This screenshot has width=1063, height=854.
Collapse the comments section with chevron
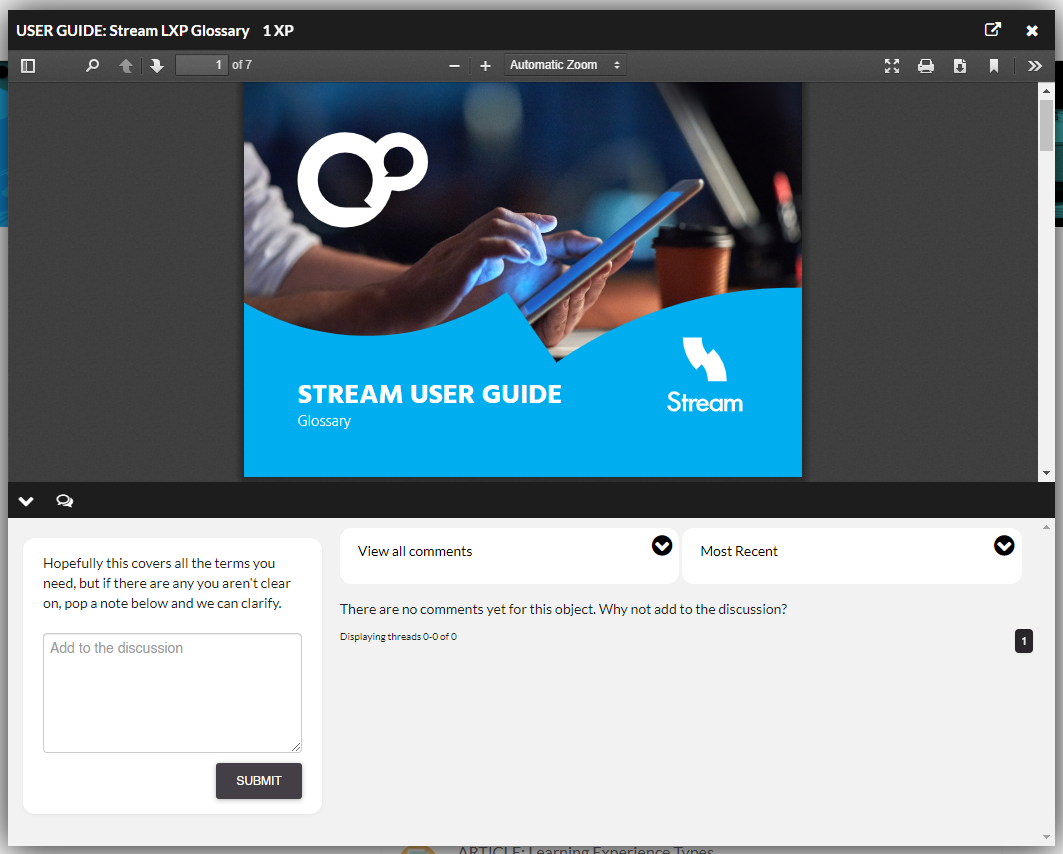coord(27,501)
